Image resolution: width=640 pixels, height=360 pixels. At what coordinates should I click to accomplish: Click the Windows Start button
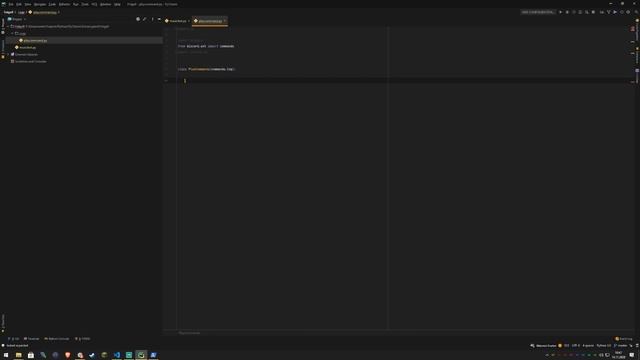tap(6, 355)
